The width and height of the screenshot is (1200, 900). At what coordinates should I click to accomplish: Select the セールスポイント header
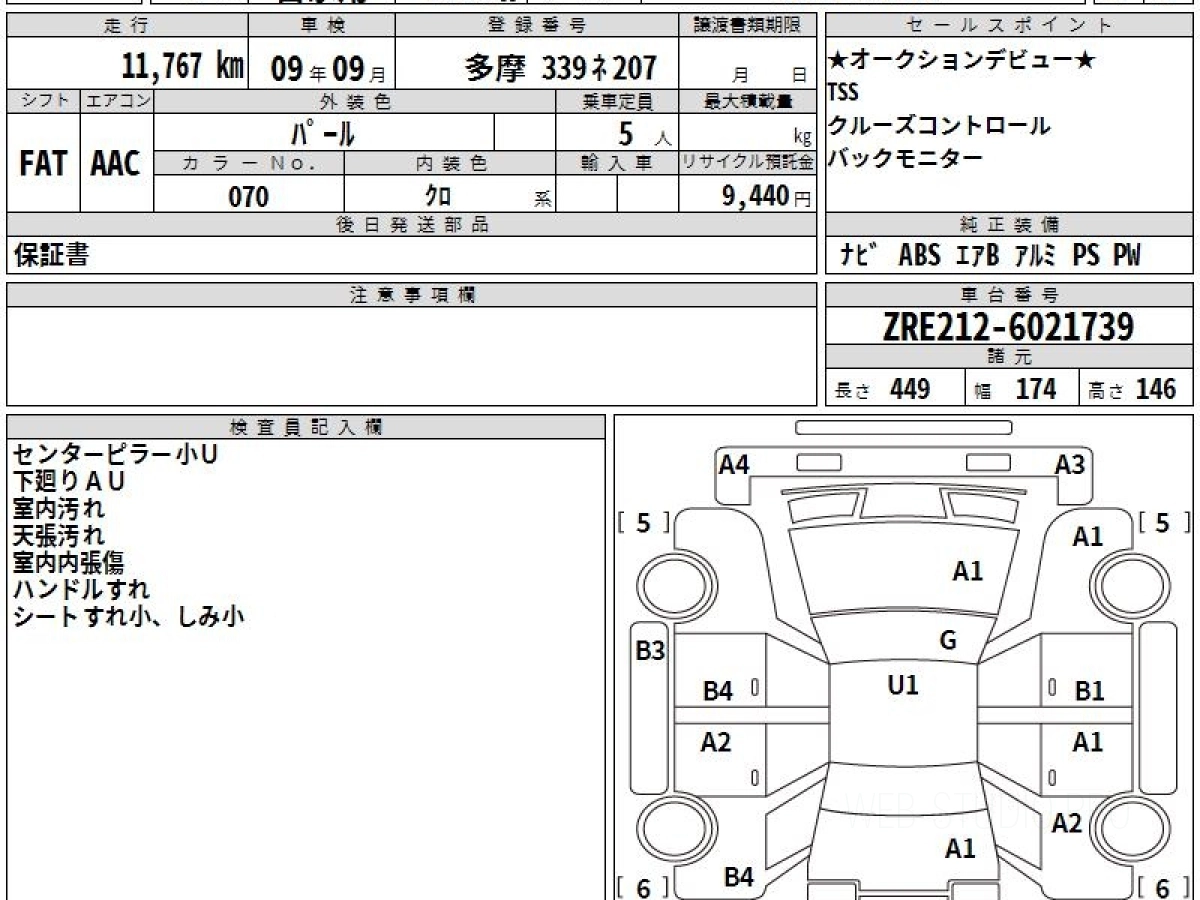[1008, 26]
